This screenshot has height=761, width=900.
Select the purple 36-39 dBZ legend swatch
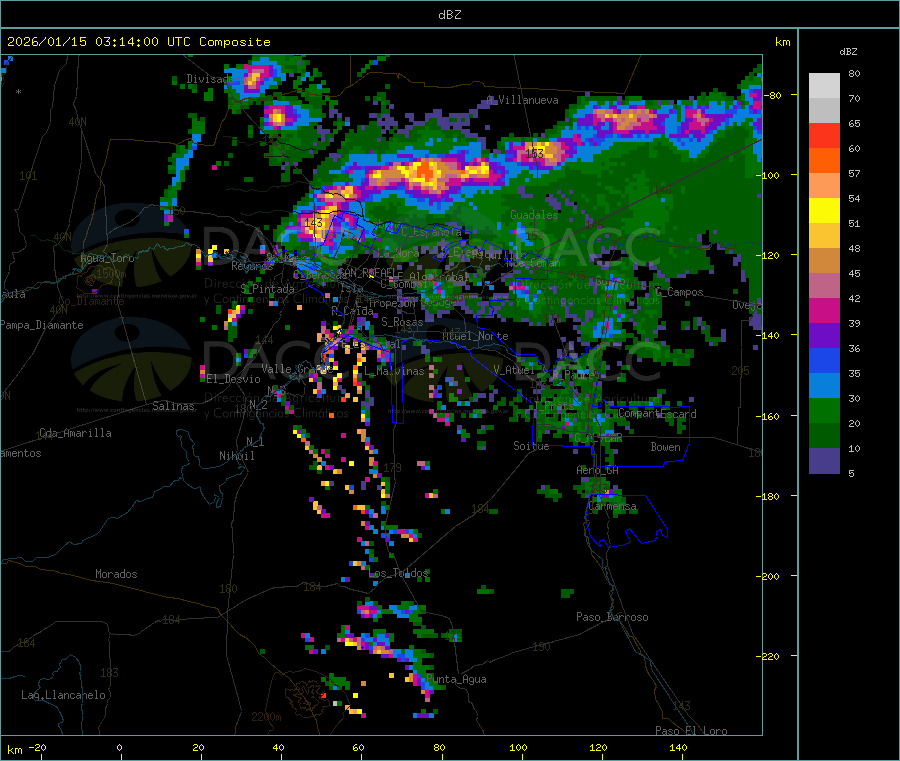(x=824, y=336)
